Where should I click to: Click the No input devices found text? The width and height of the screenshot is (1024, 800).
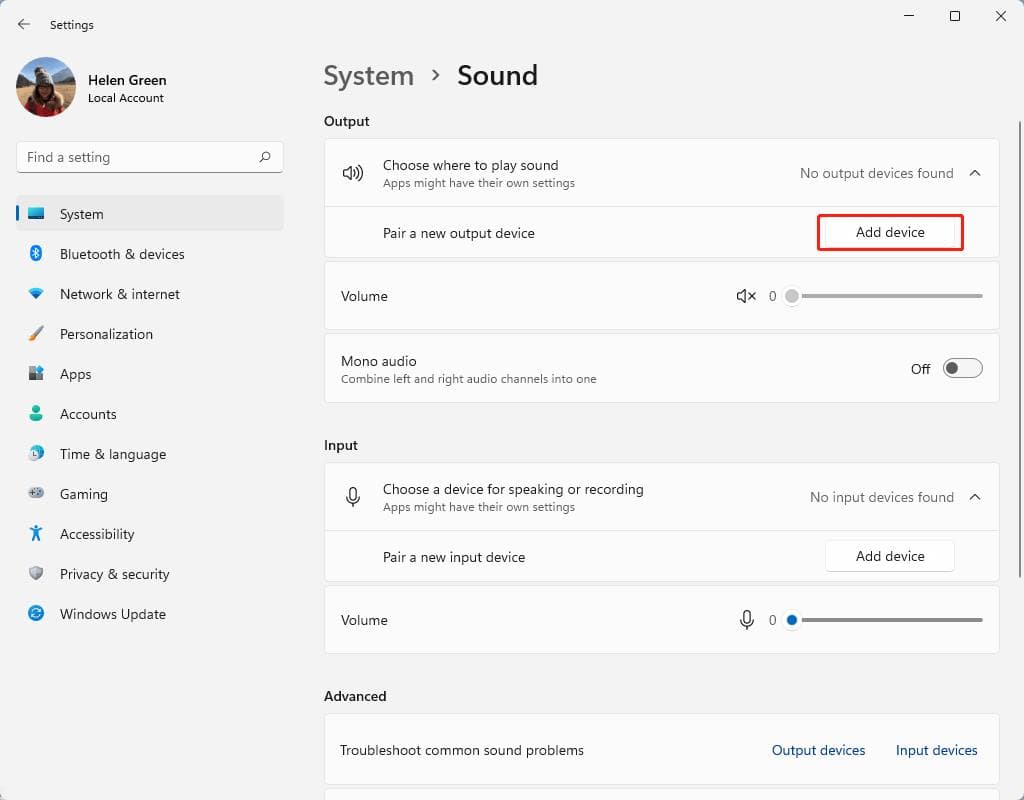pos(882,497)
